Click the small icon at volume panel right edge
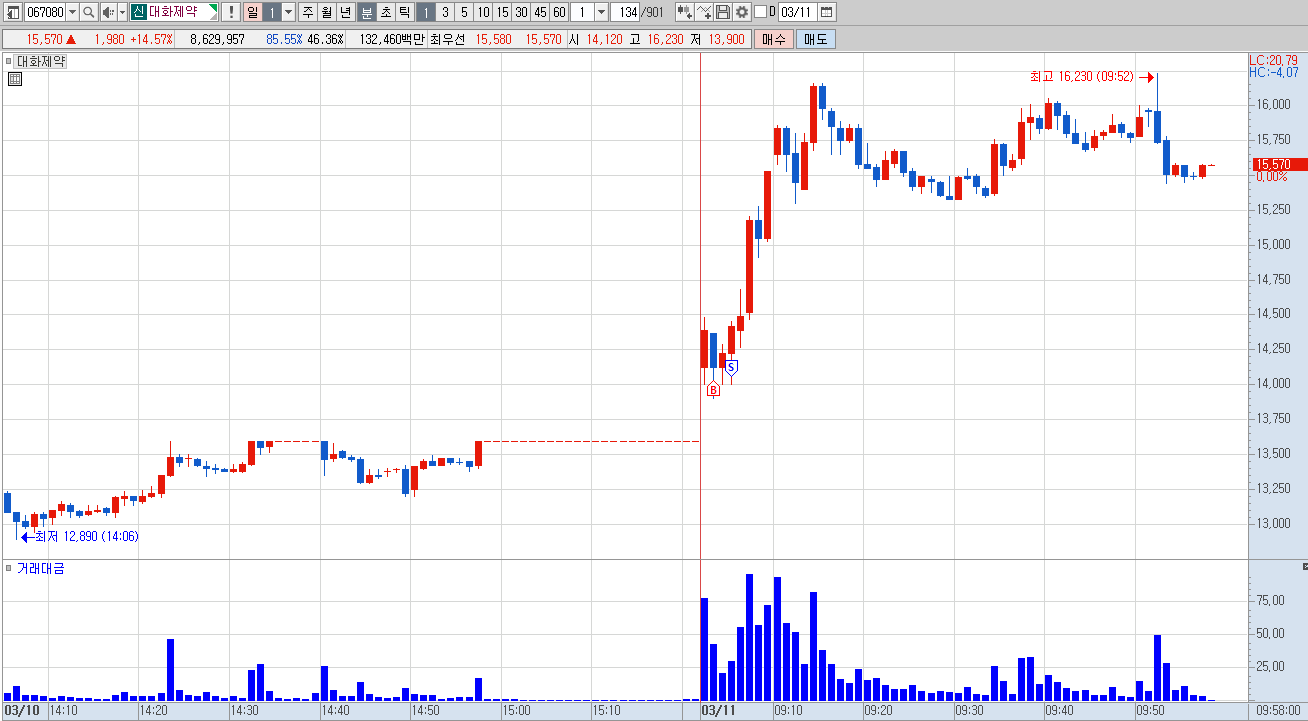This screenshot has width=1308, height=721. click(x=1304, y=567)
